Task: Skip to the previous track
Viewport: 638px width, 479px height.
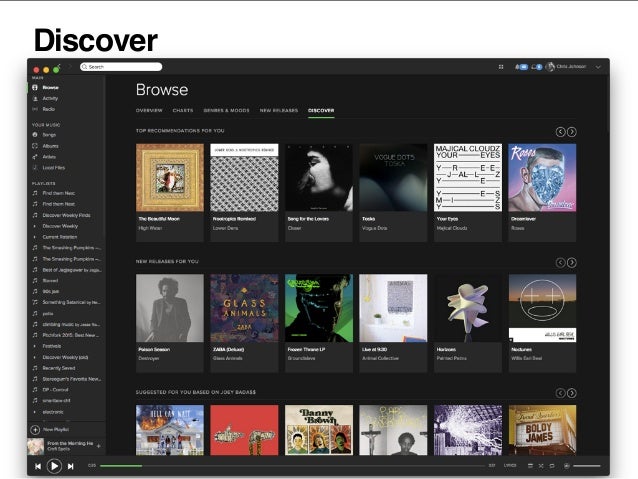Action: click(38, 466)
